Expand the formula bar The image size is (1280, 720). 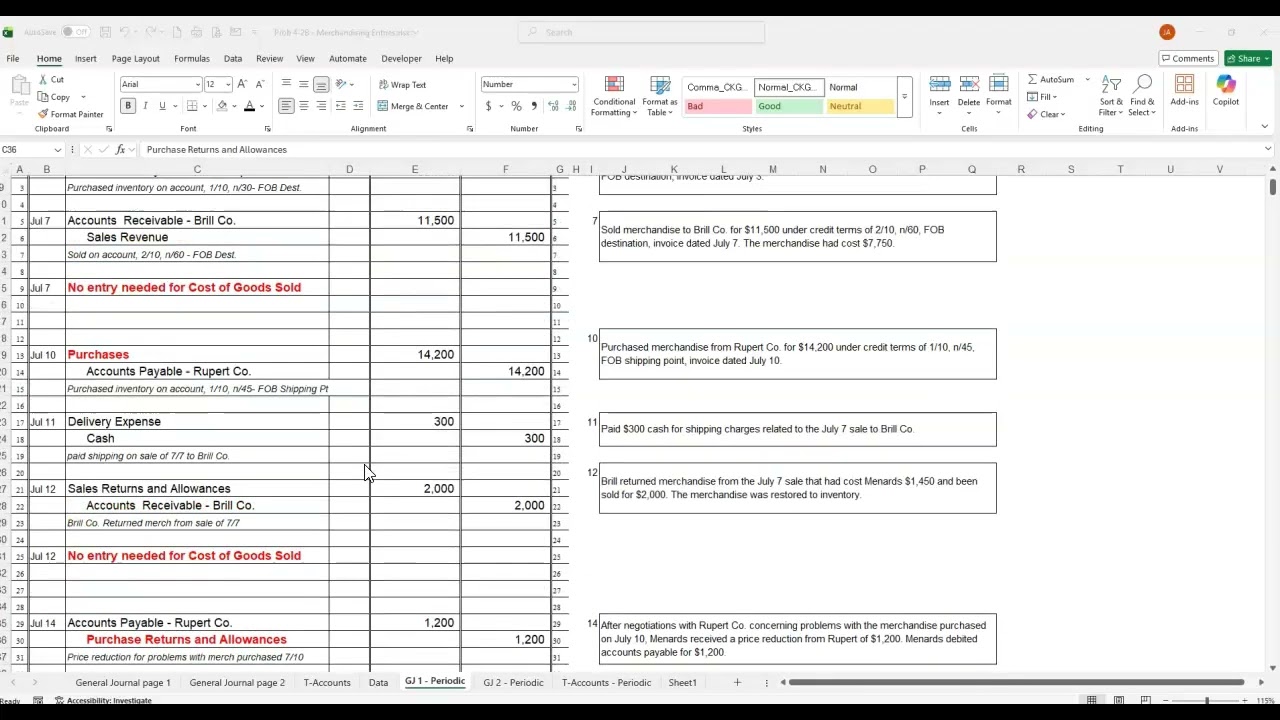click(x=1267, y=149)
